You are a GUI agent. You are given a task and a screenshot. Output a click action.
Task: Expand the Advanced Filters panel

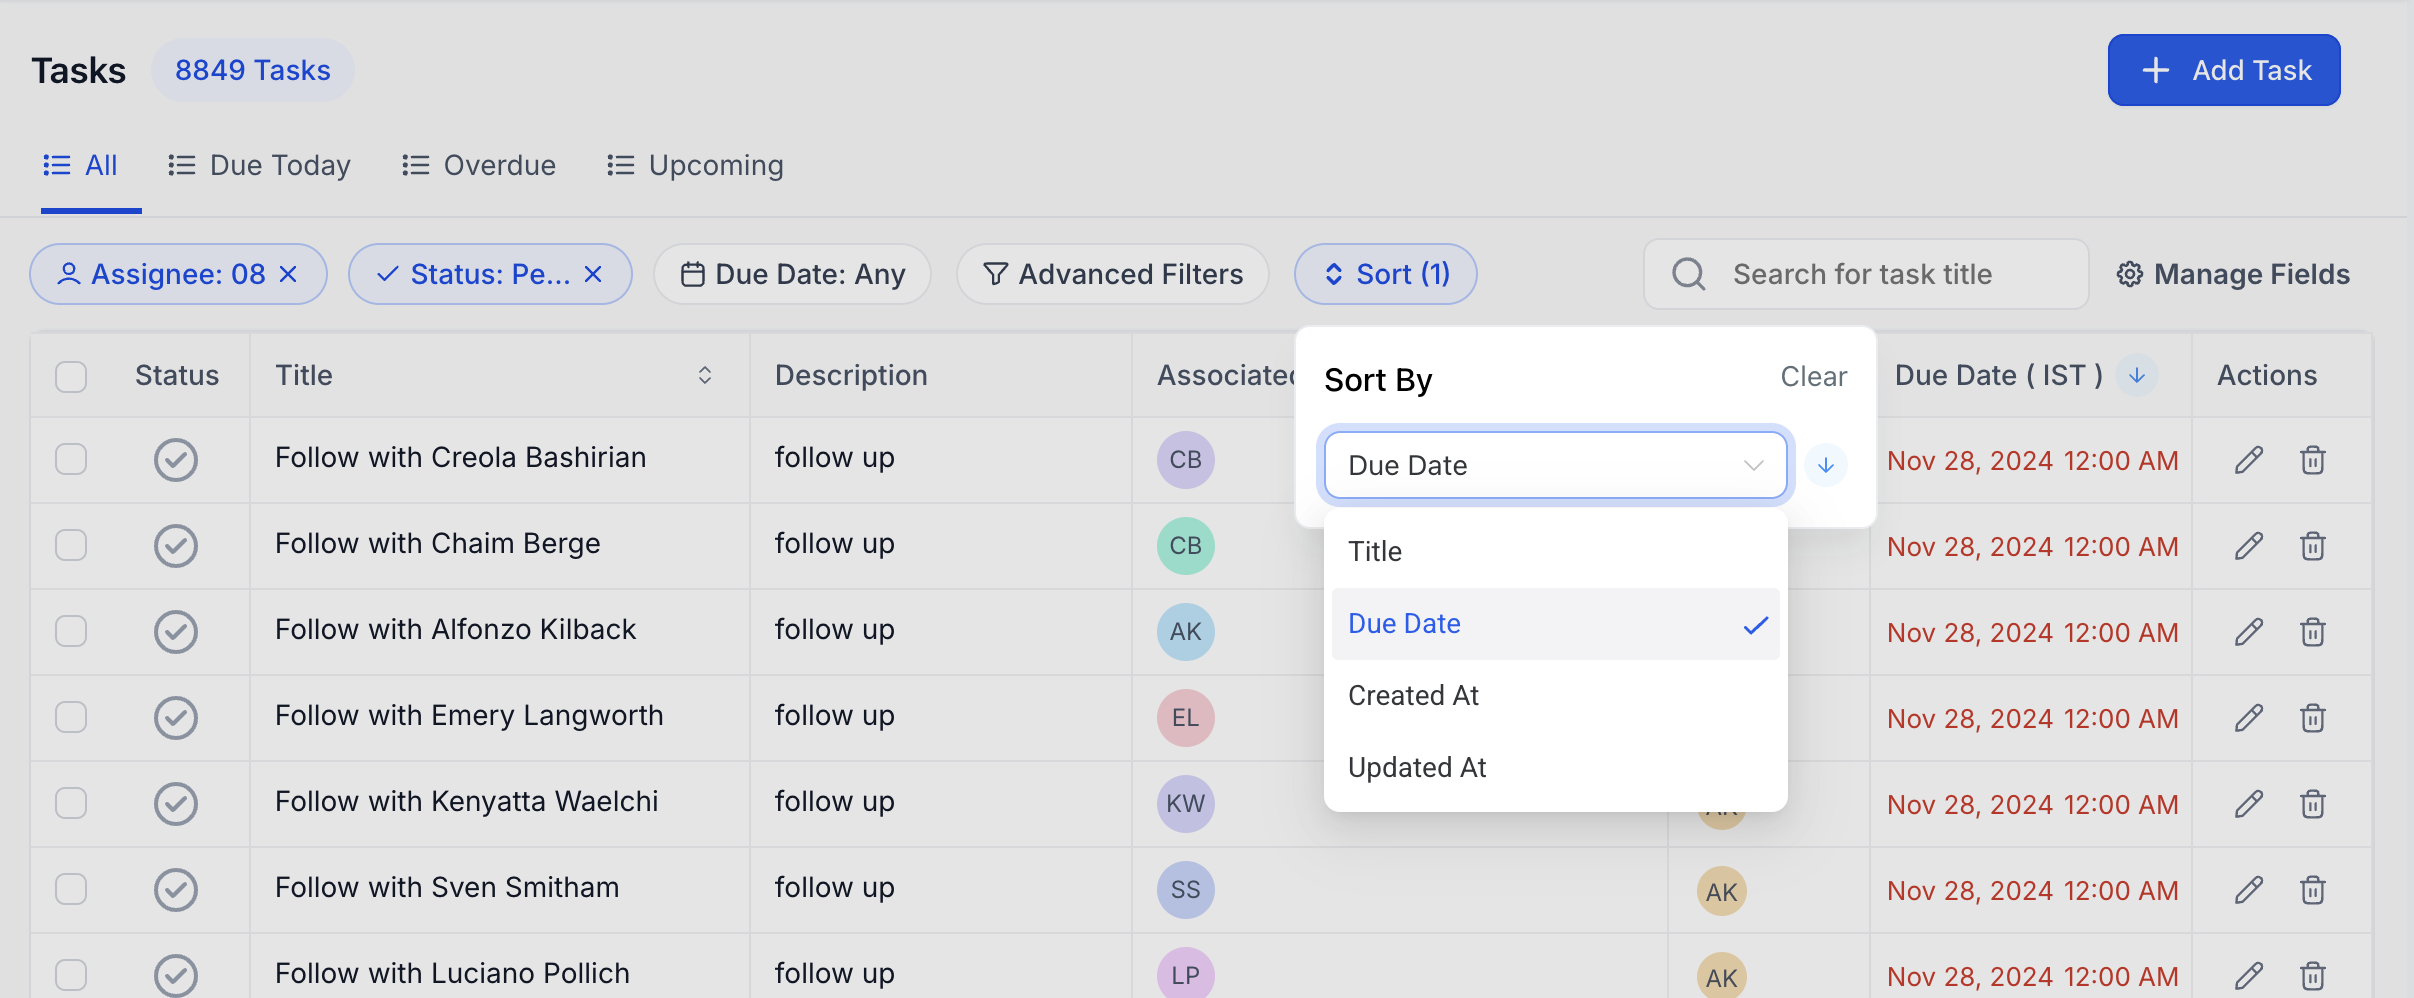[1112, 274]
